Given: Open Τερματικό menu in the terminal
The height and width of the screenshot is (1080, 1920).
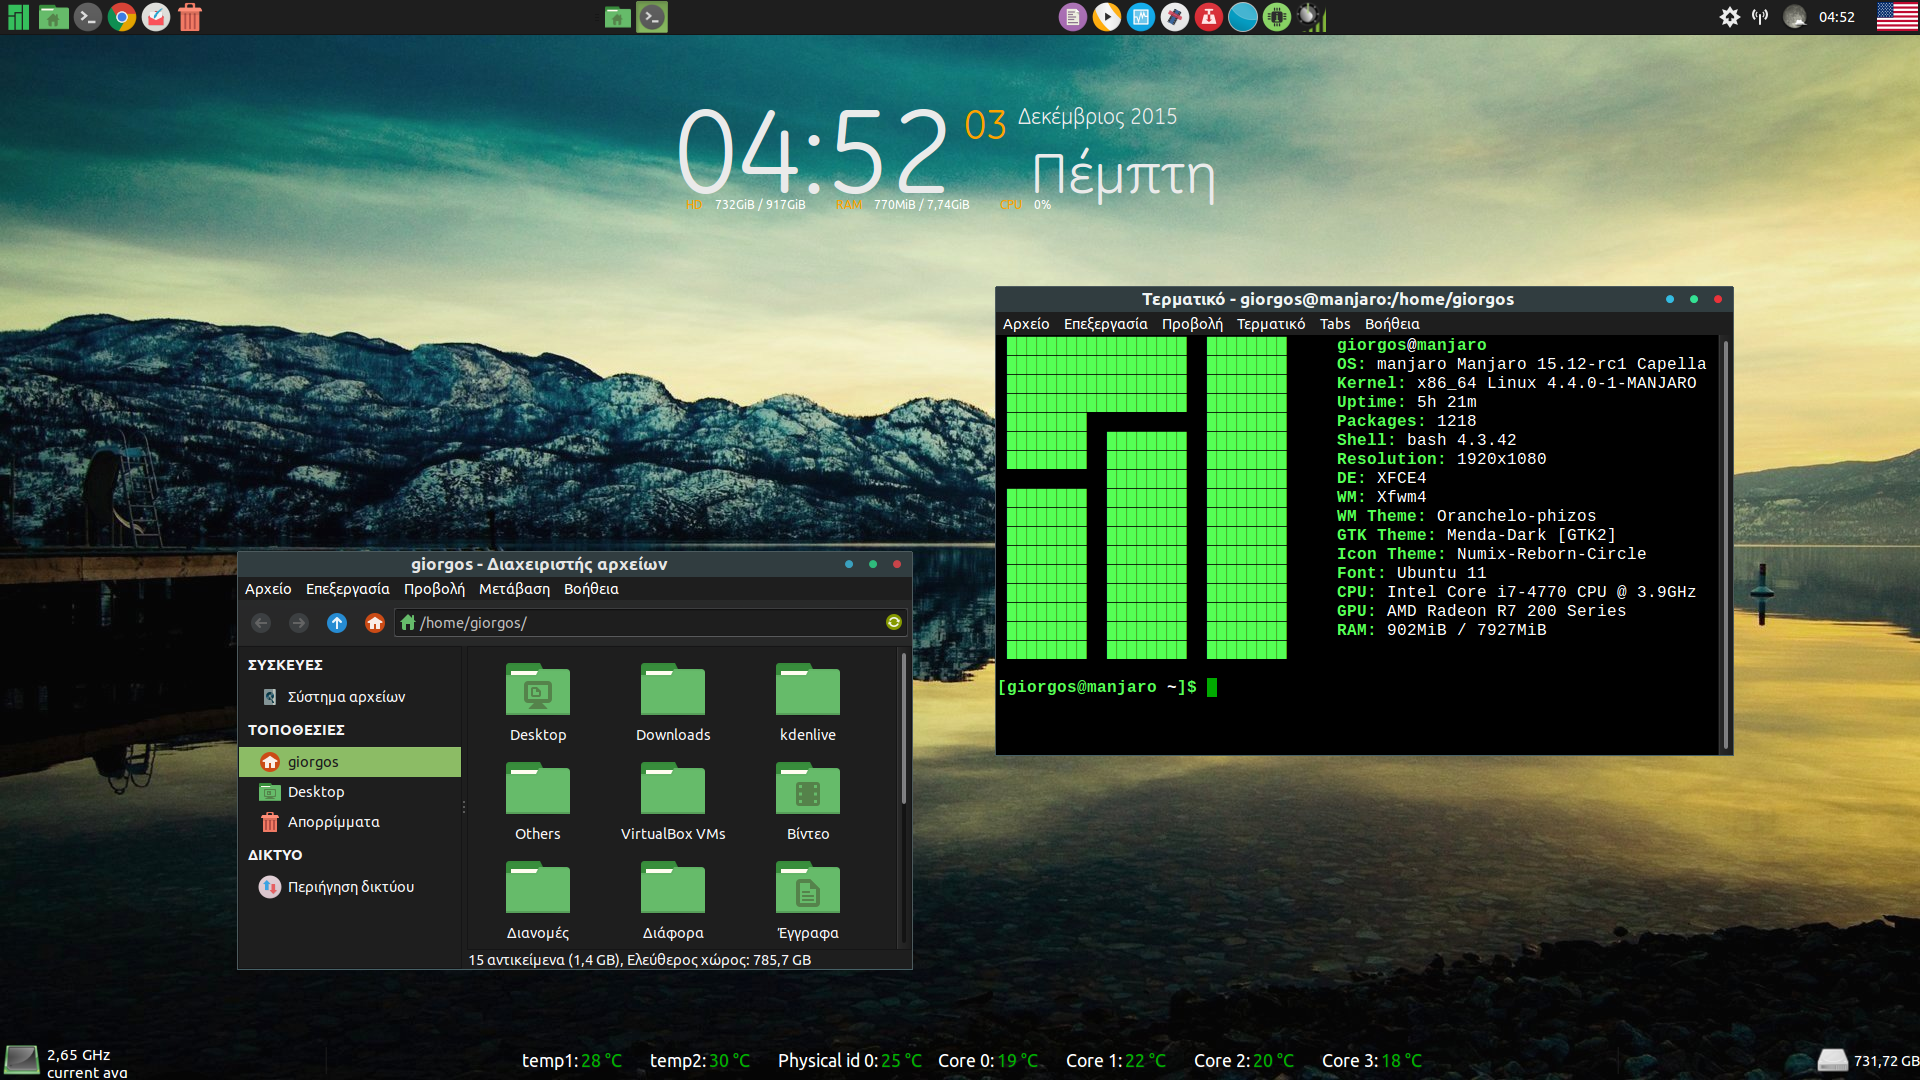Looking at the screenshot, I should coord(1271,324).
